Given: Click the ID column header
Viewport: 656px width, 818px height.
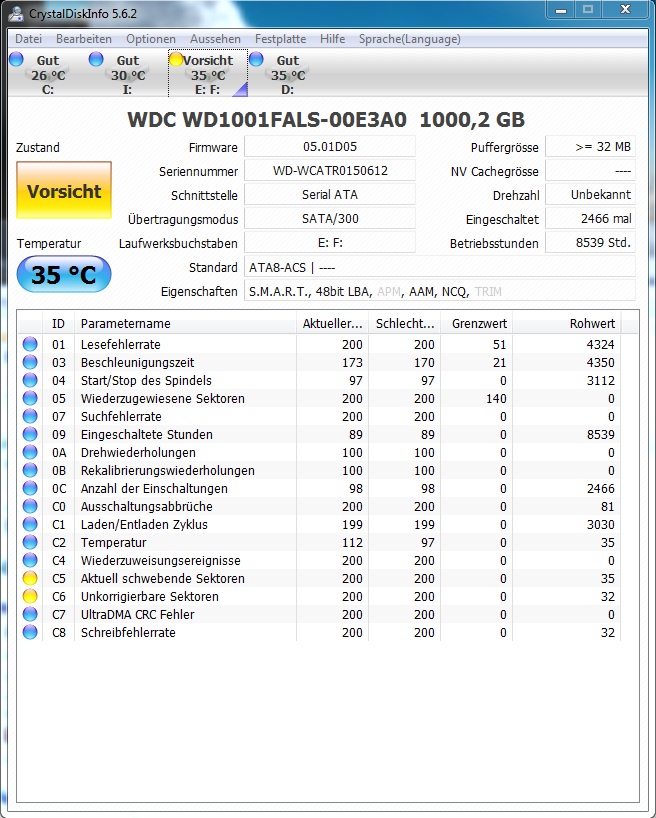Looking at the screenshot, I should 58,323.
